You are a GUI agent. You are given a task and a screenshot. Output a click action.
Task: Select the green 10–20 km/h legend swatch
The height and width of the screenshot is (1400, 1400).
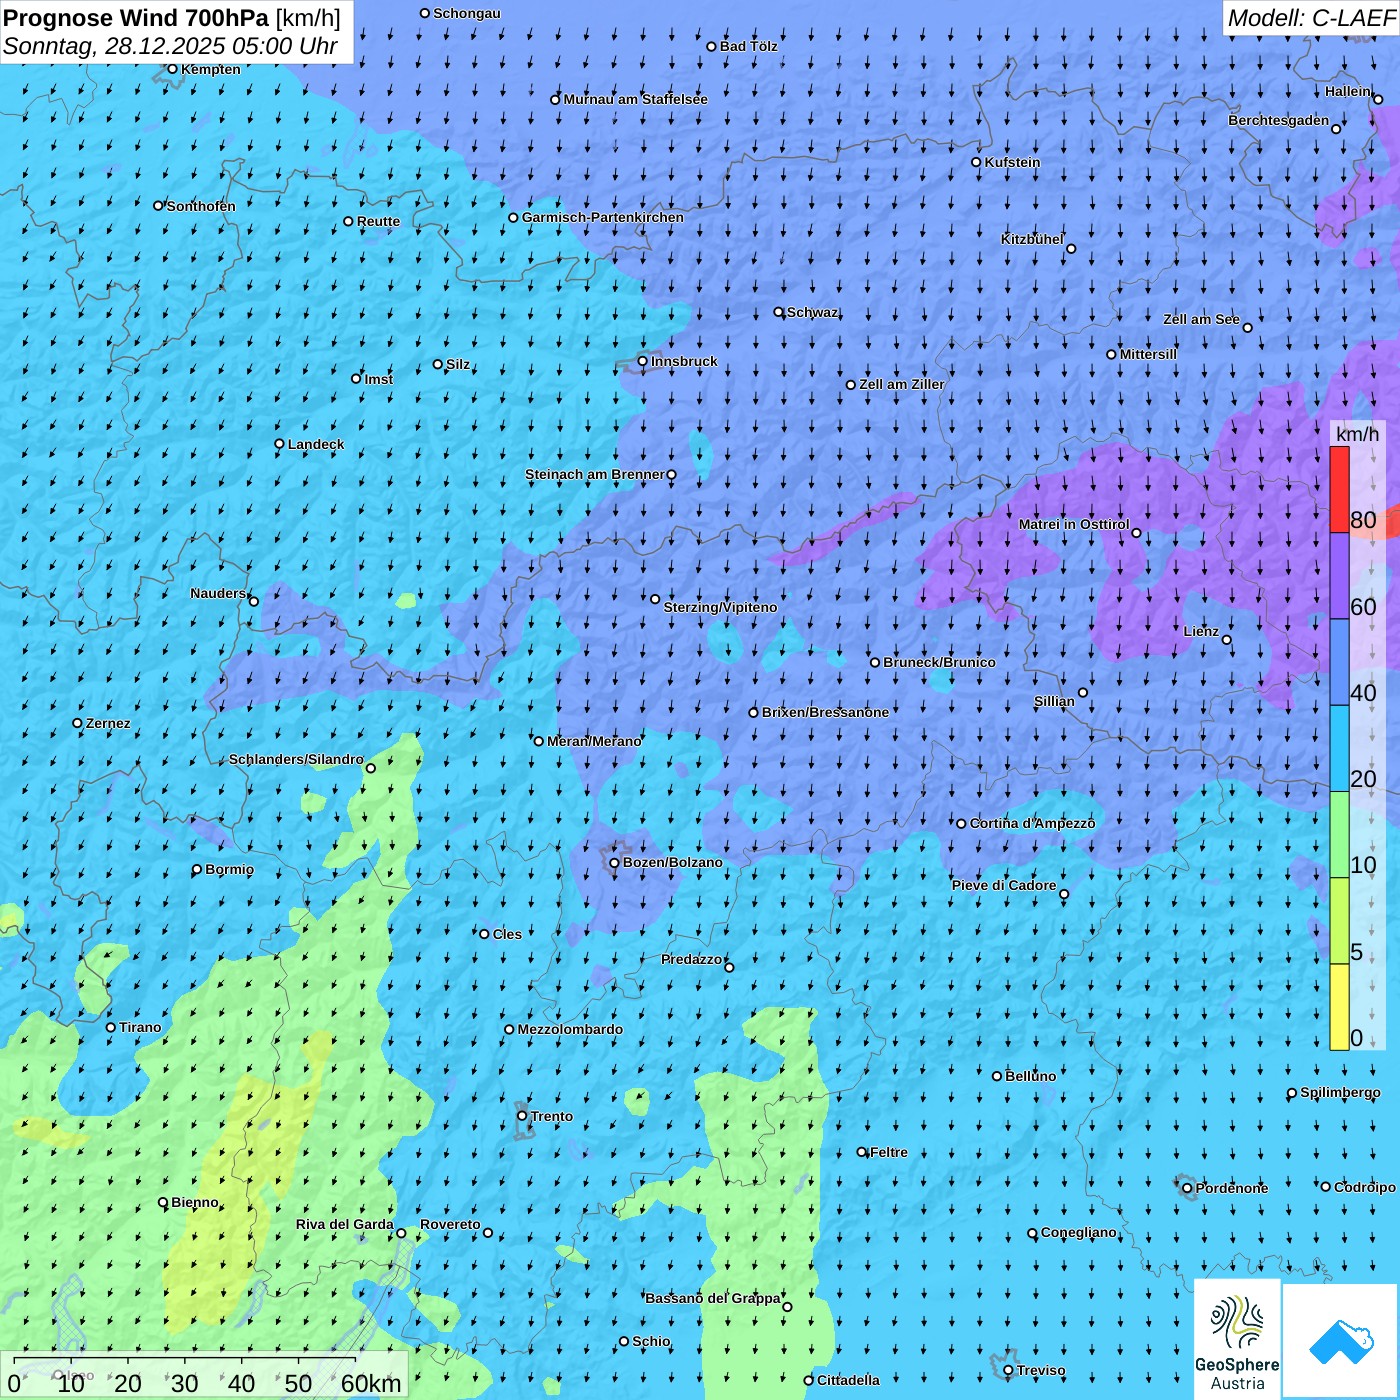pyautogui.click(x=1339, y=835)
